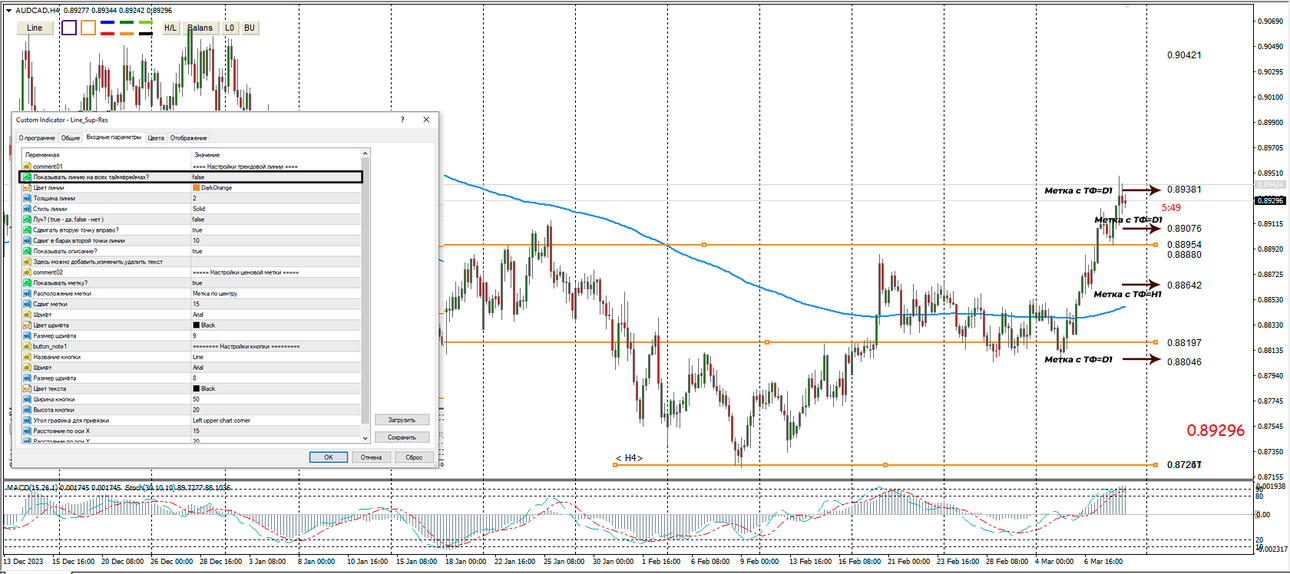
Task: Pick the red line style icon
Action: click(107, 32)
